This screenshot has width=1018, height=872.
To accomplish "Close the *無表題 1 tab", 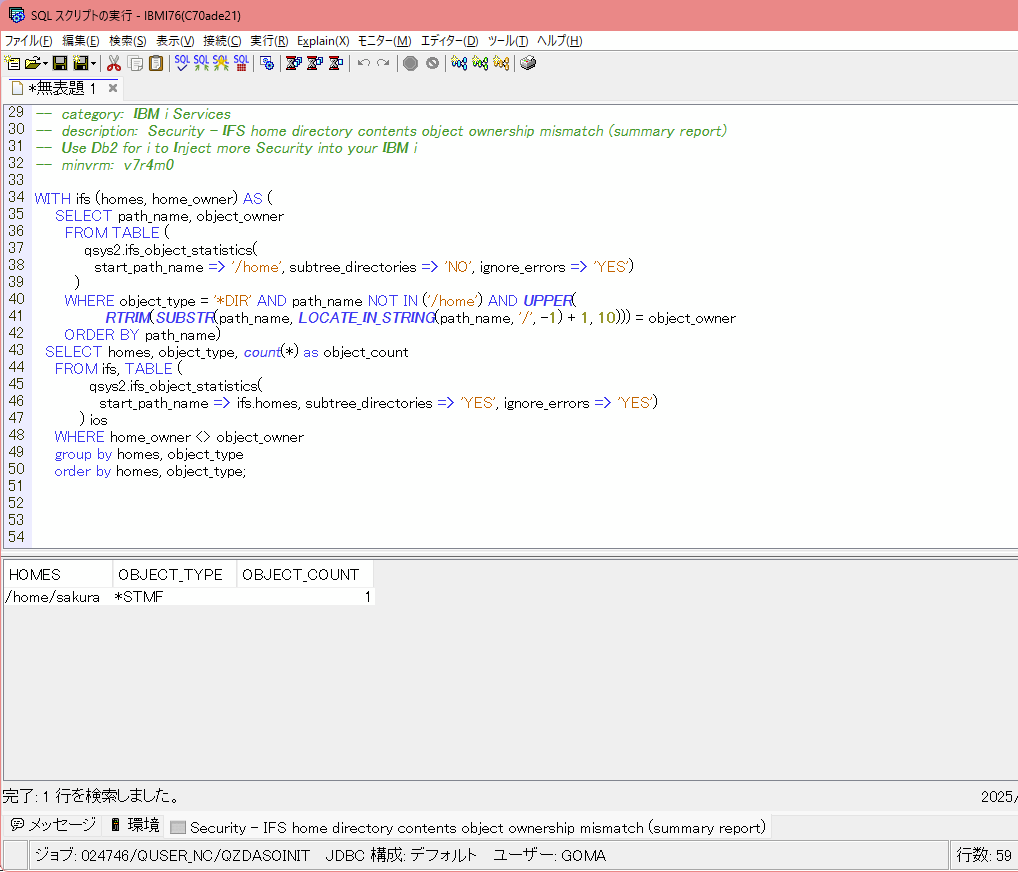I will coord(113,88).
